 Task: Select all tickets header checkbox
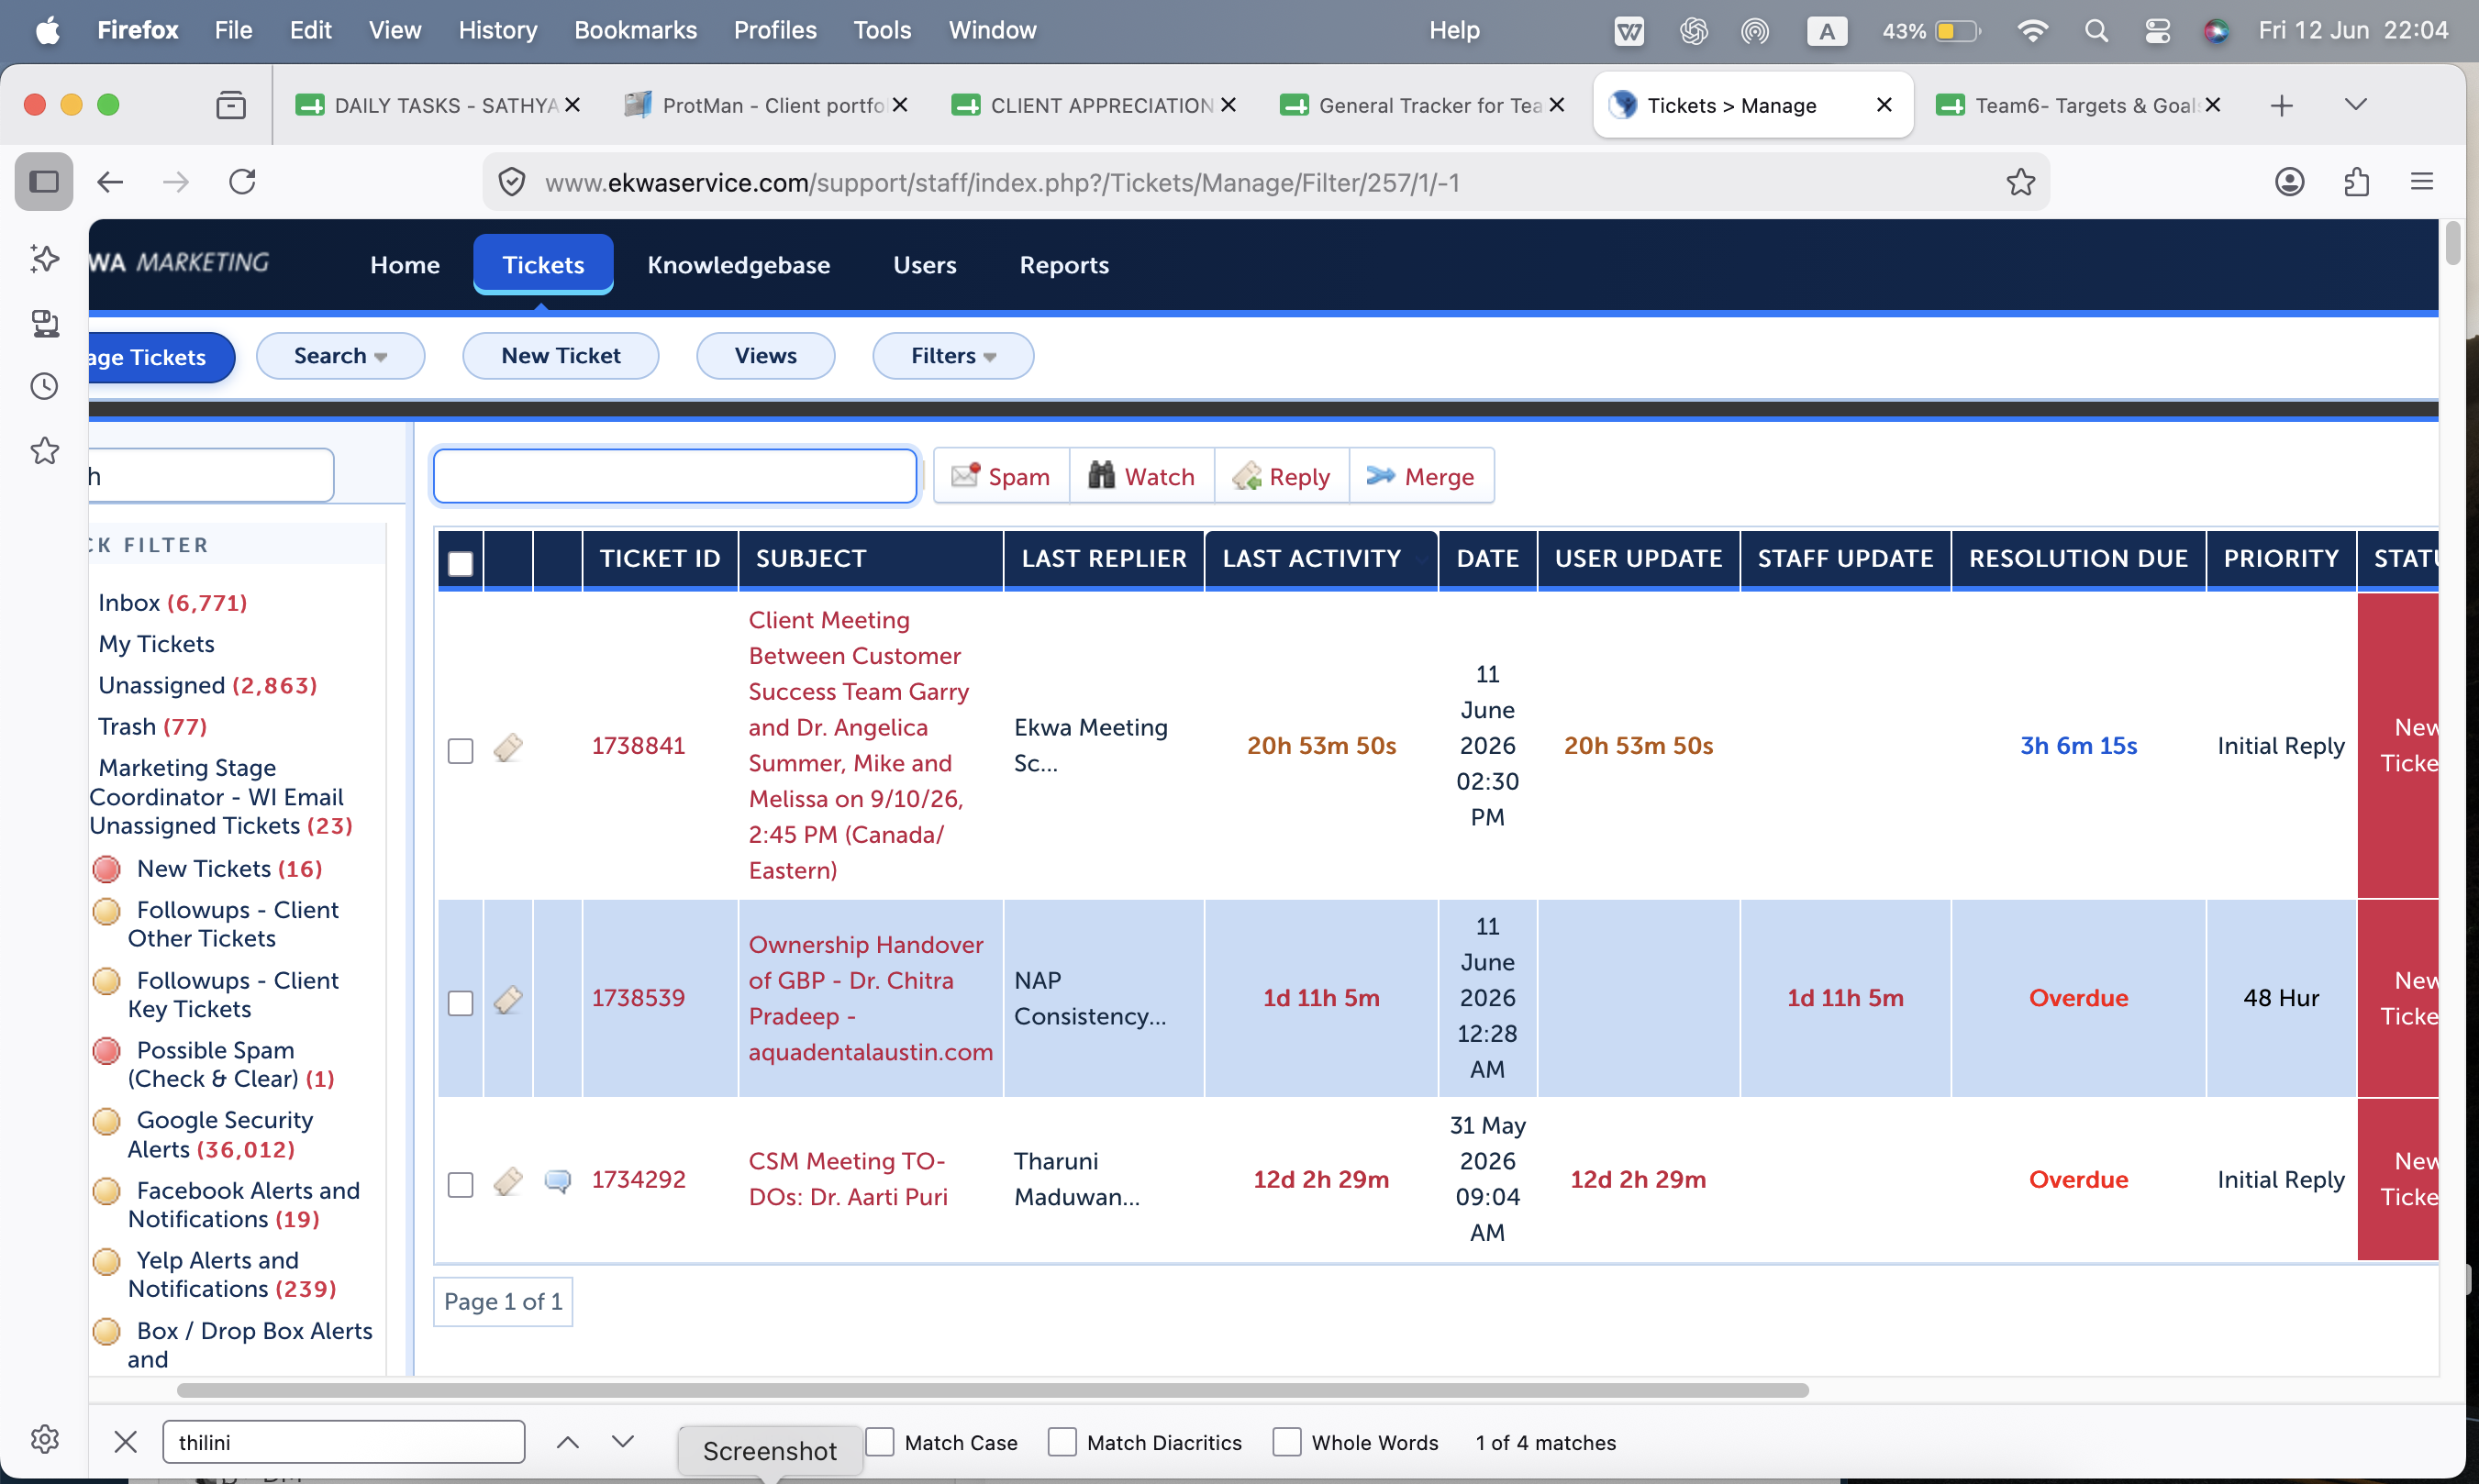pyautogui.click(x=460, y=564)
